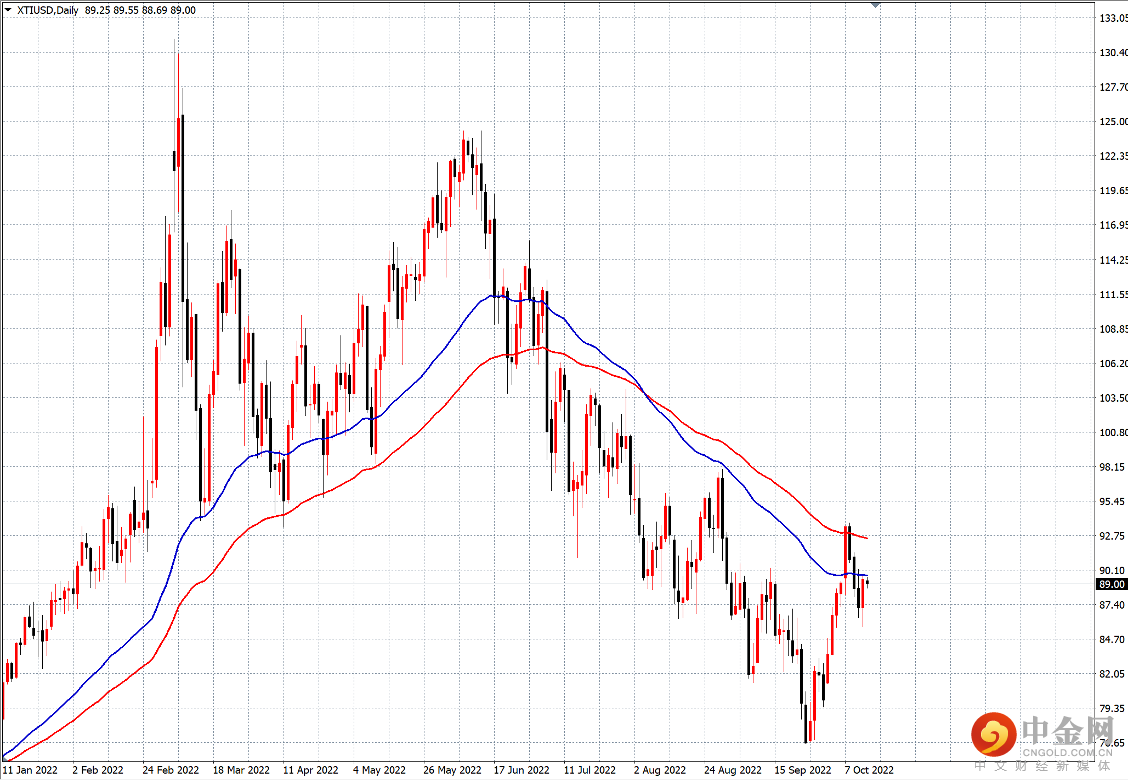Image resolution: width=1128 pixels, height=784 pixels.
Task: Click the 133.05 price scale label
Action: pos(1114,18)
